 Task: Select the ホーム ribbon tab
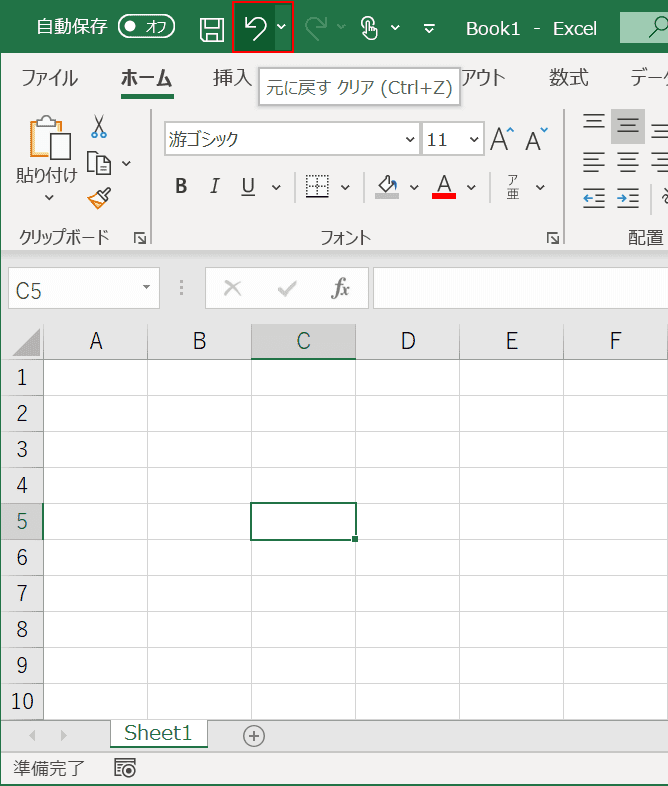[x=147, y=79]
